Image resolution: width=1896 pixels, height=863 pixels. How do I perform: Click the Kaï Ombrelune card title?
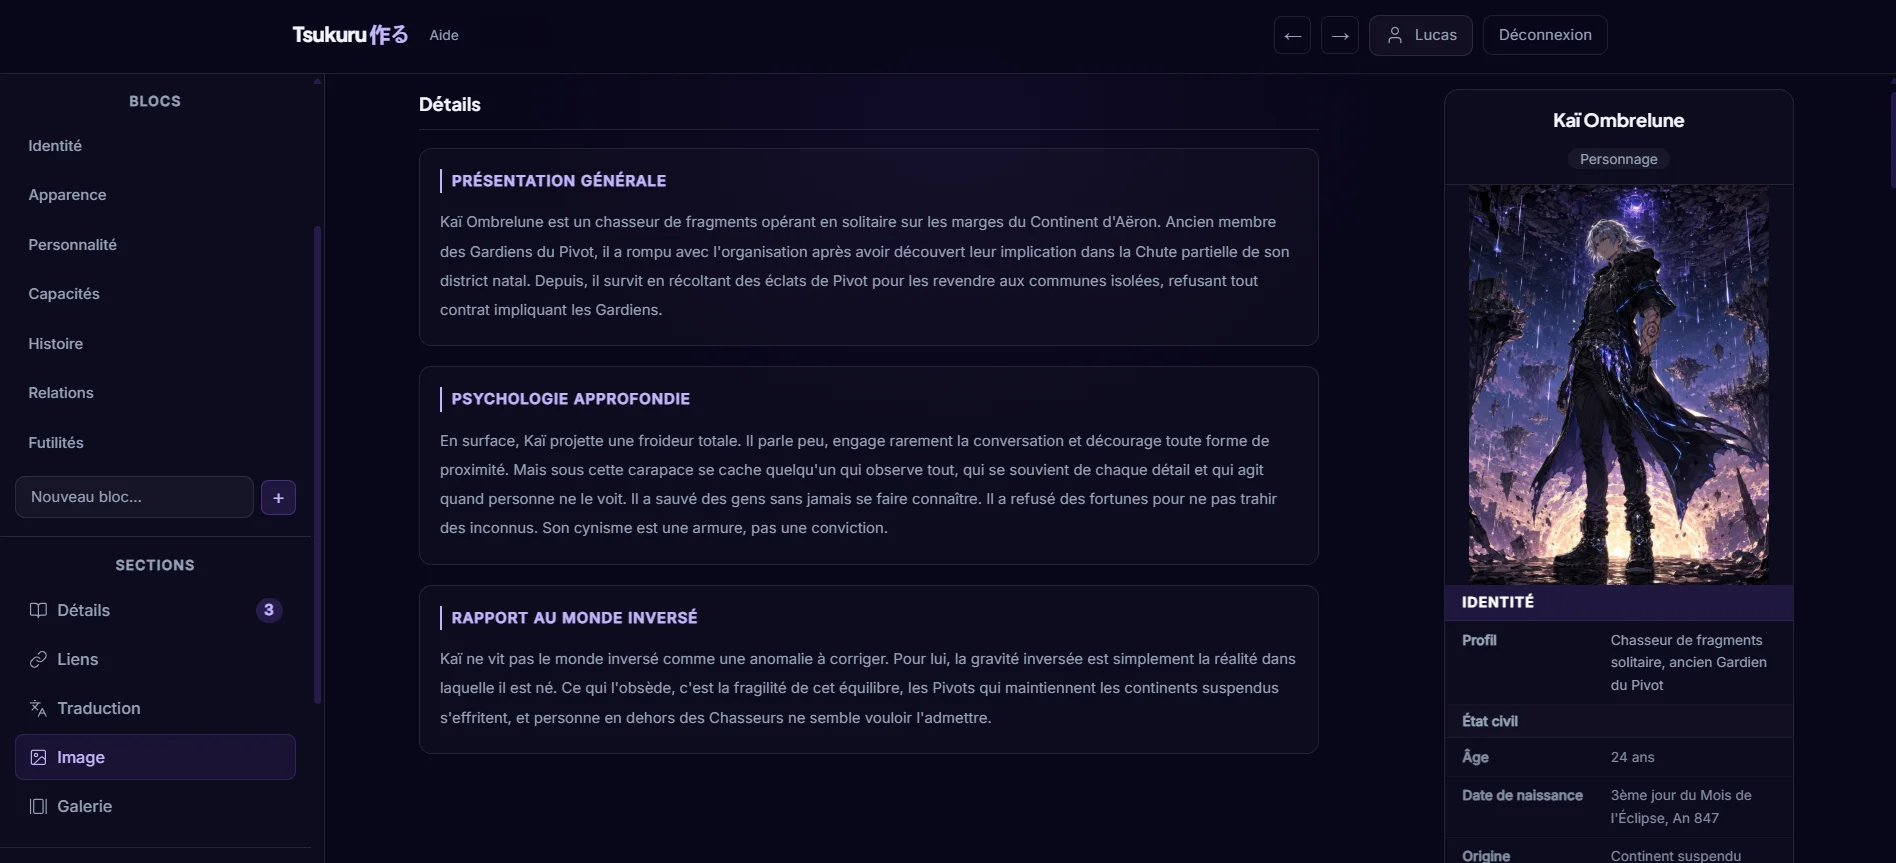1618,120
